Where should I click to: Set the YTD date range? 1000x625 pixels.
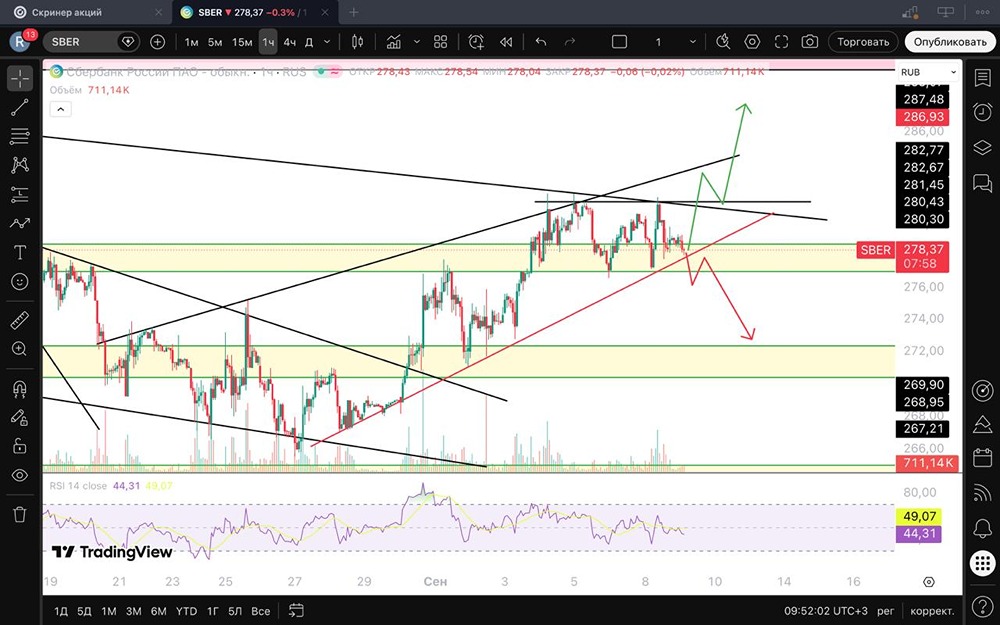186,611
